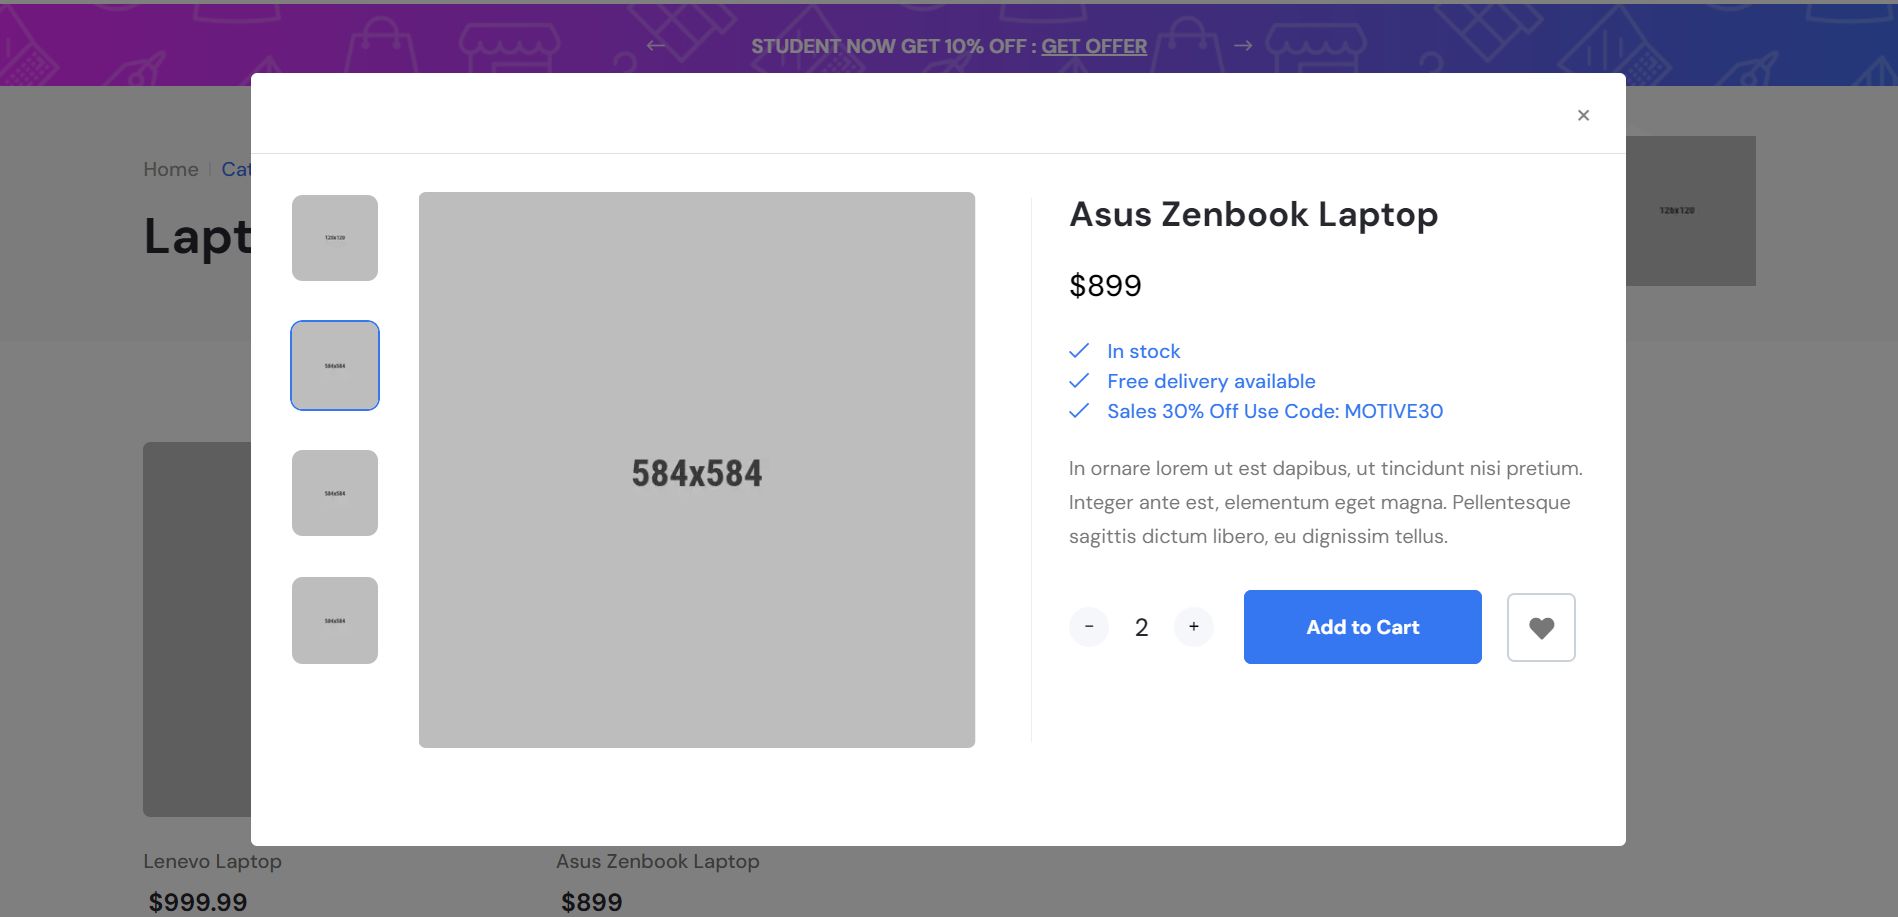Increase quantity with plus button

coord(1194,627)
